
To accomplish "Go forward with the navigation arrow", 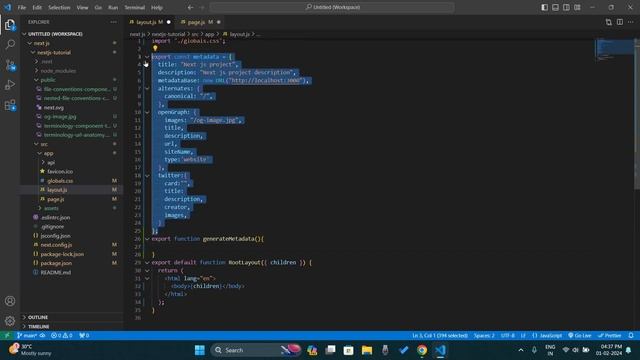I will coord(202,7).
